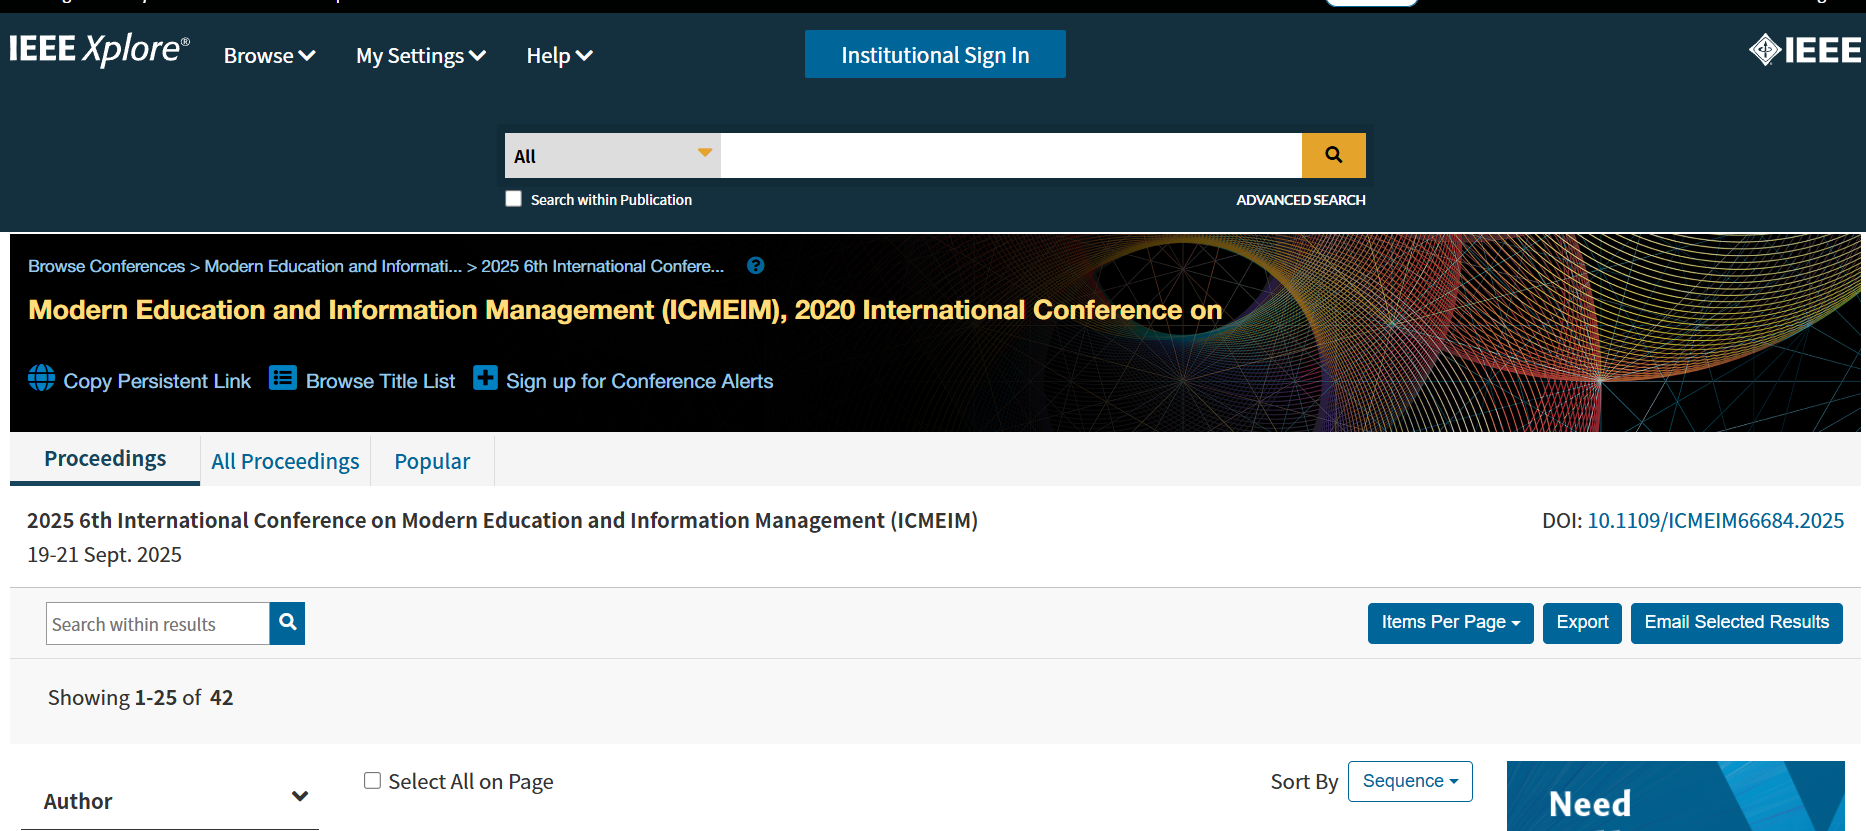Check Select All on Page
This screenshot has height=831, width=1866.
[372, 781]
